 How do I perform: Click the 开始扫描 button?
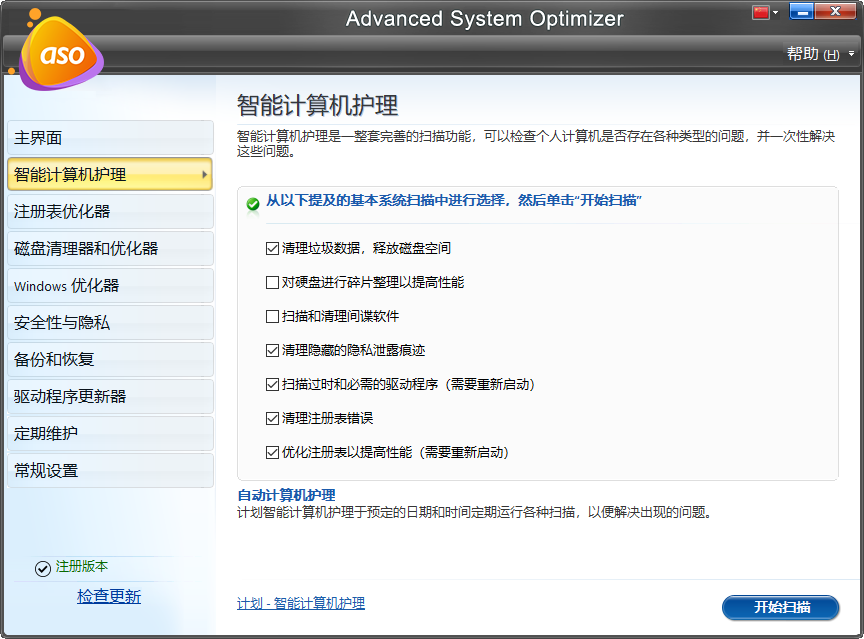(781, 607)
